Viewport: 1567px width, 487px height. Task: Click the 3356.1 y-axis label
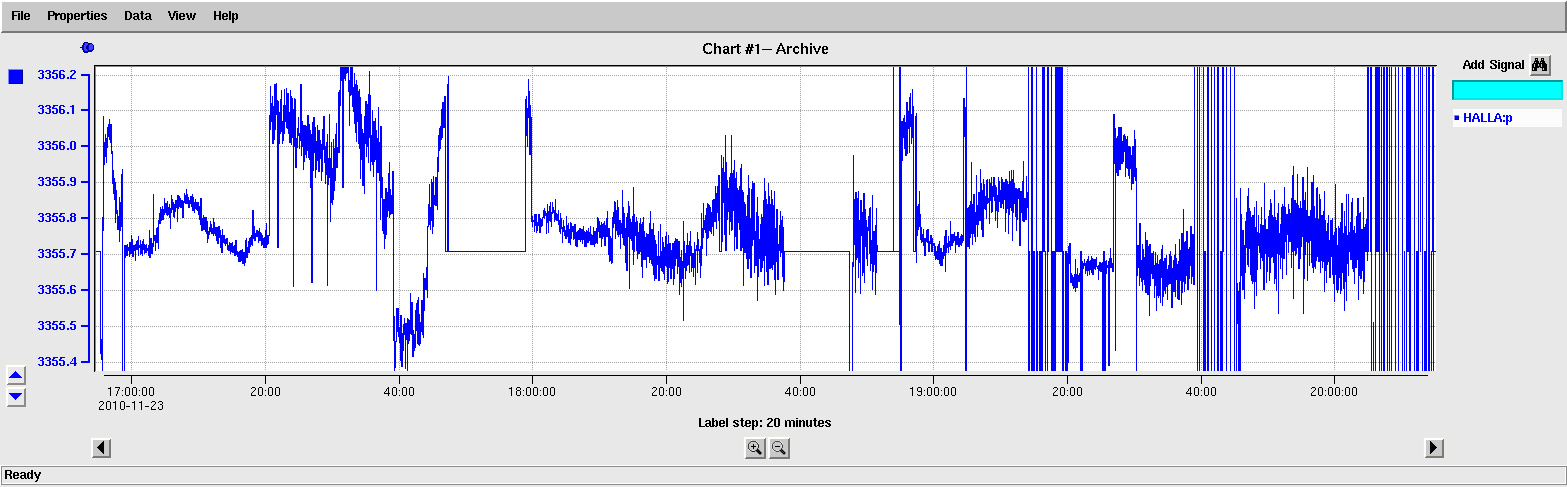click(x=57, y=110)
